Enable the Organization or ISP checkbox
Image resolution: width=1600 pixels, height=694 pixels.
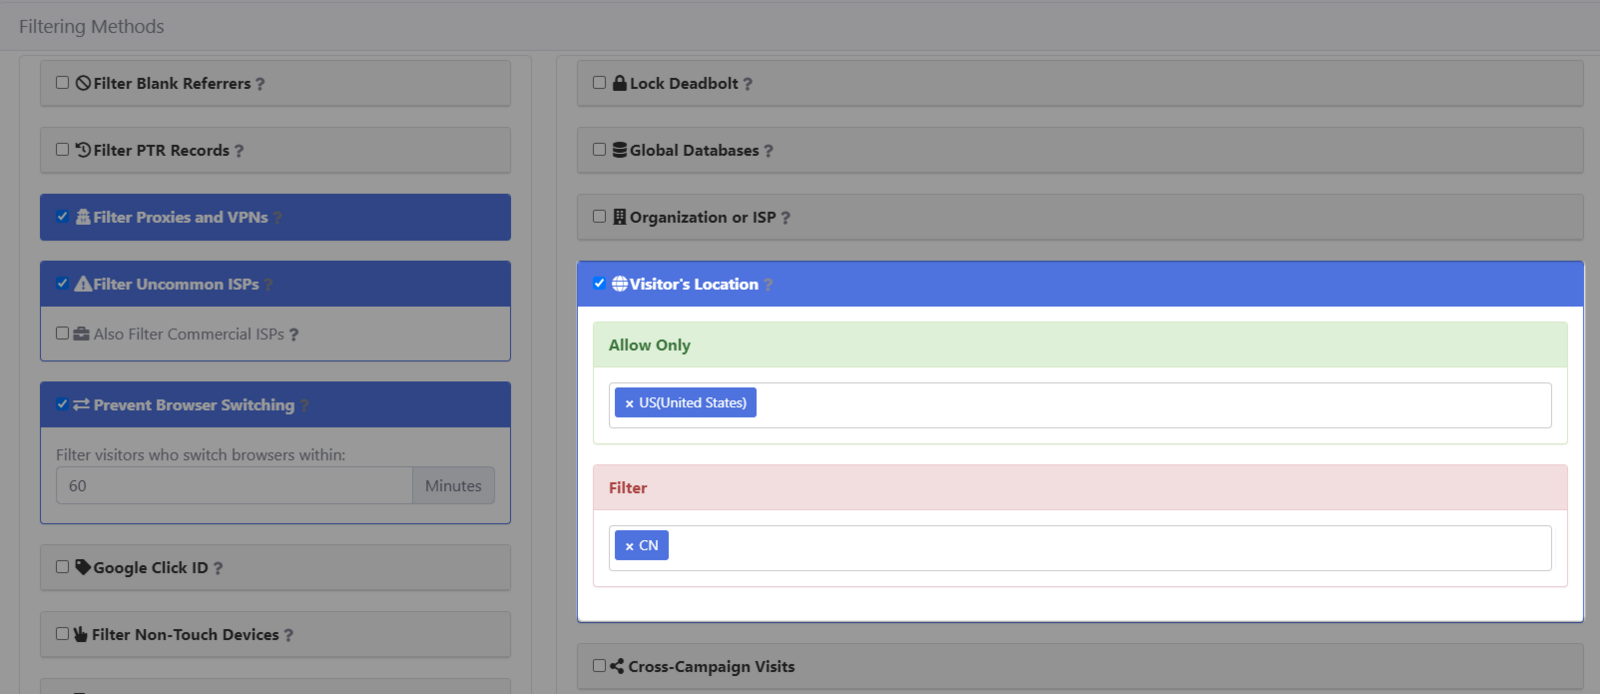(599, 217)
